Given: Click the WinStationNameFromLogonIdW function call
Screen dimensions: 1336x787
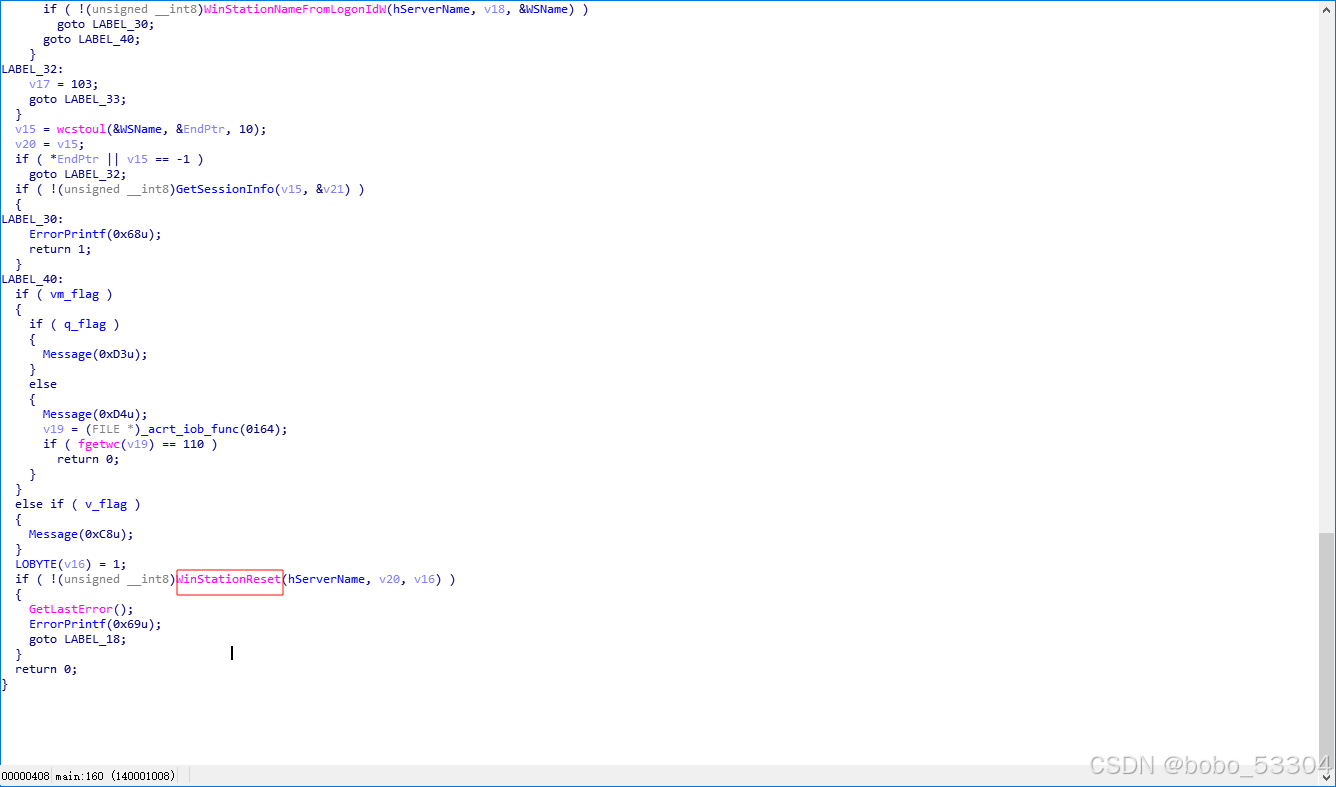Looking at the screenshot, I should 293,9.
